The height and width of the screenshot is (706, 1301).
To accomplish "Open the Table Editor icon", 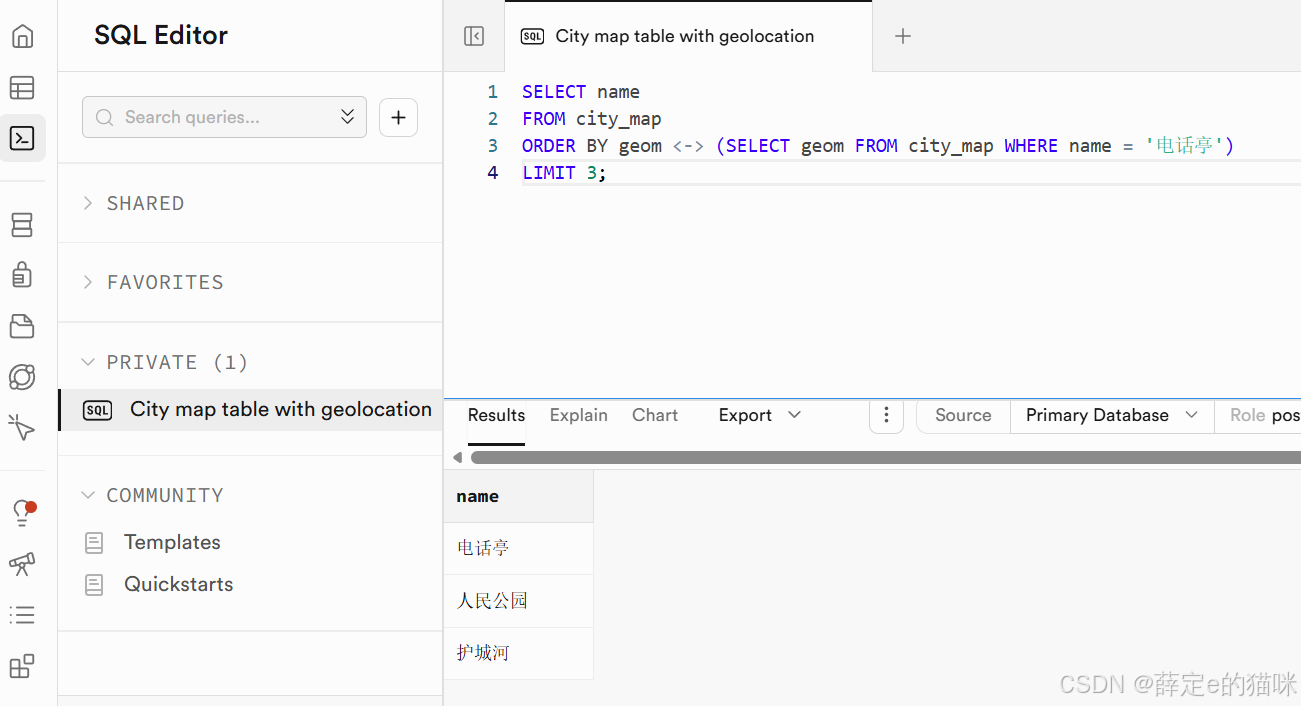I will tap(22, 88).
